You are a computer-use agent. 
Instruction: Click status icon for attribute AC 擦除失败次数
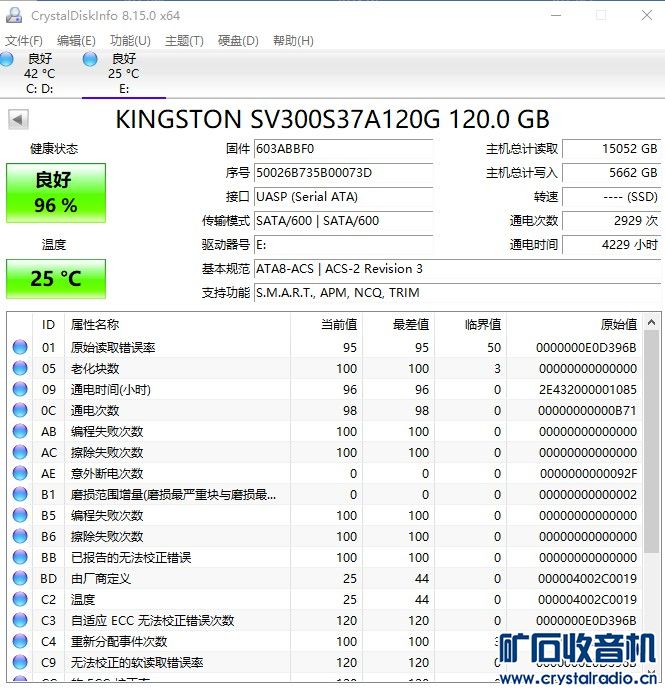tap(20, 452)
